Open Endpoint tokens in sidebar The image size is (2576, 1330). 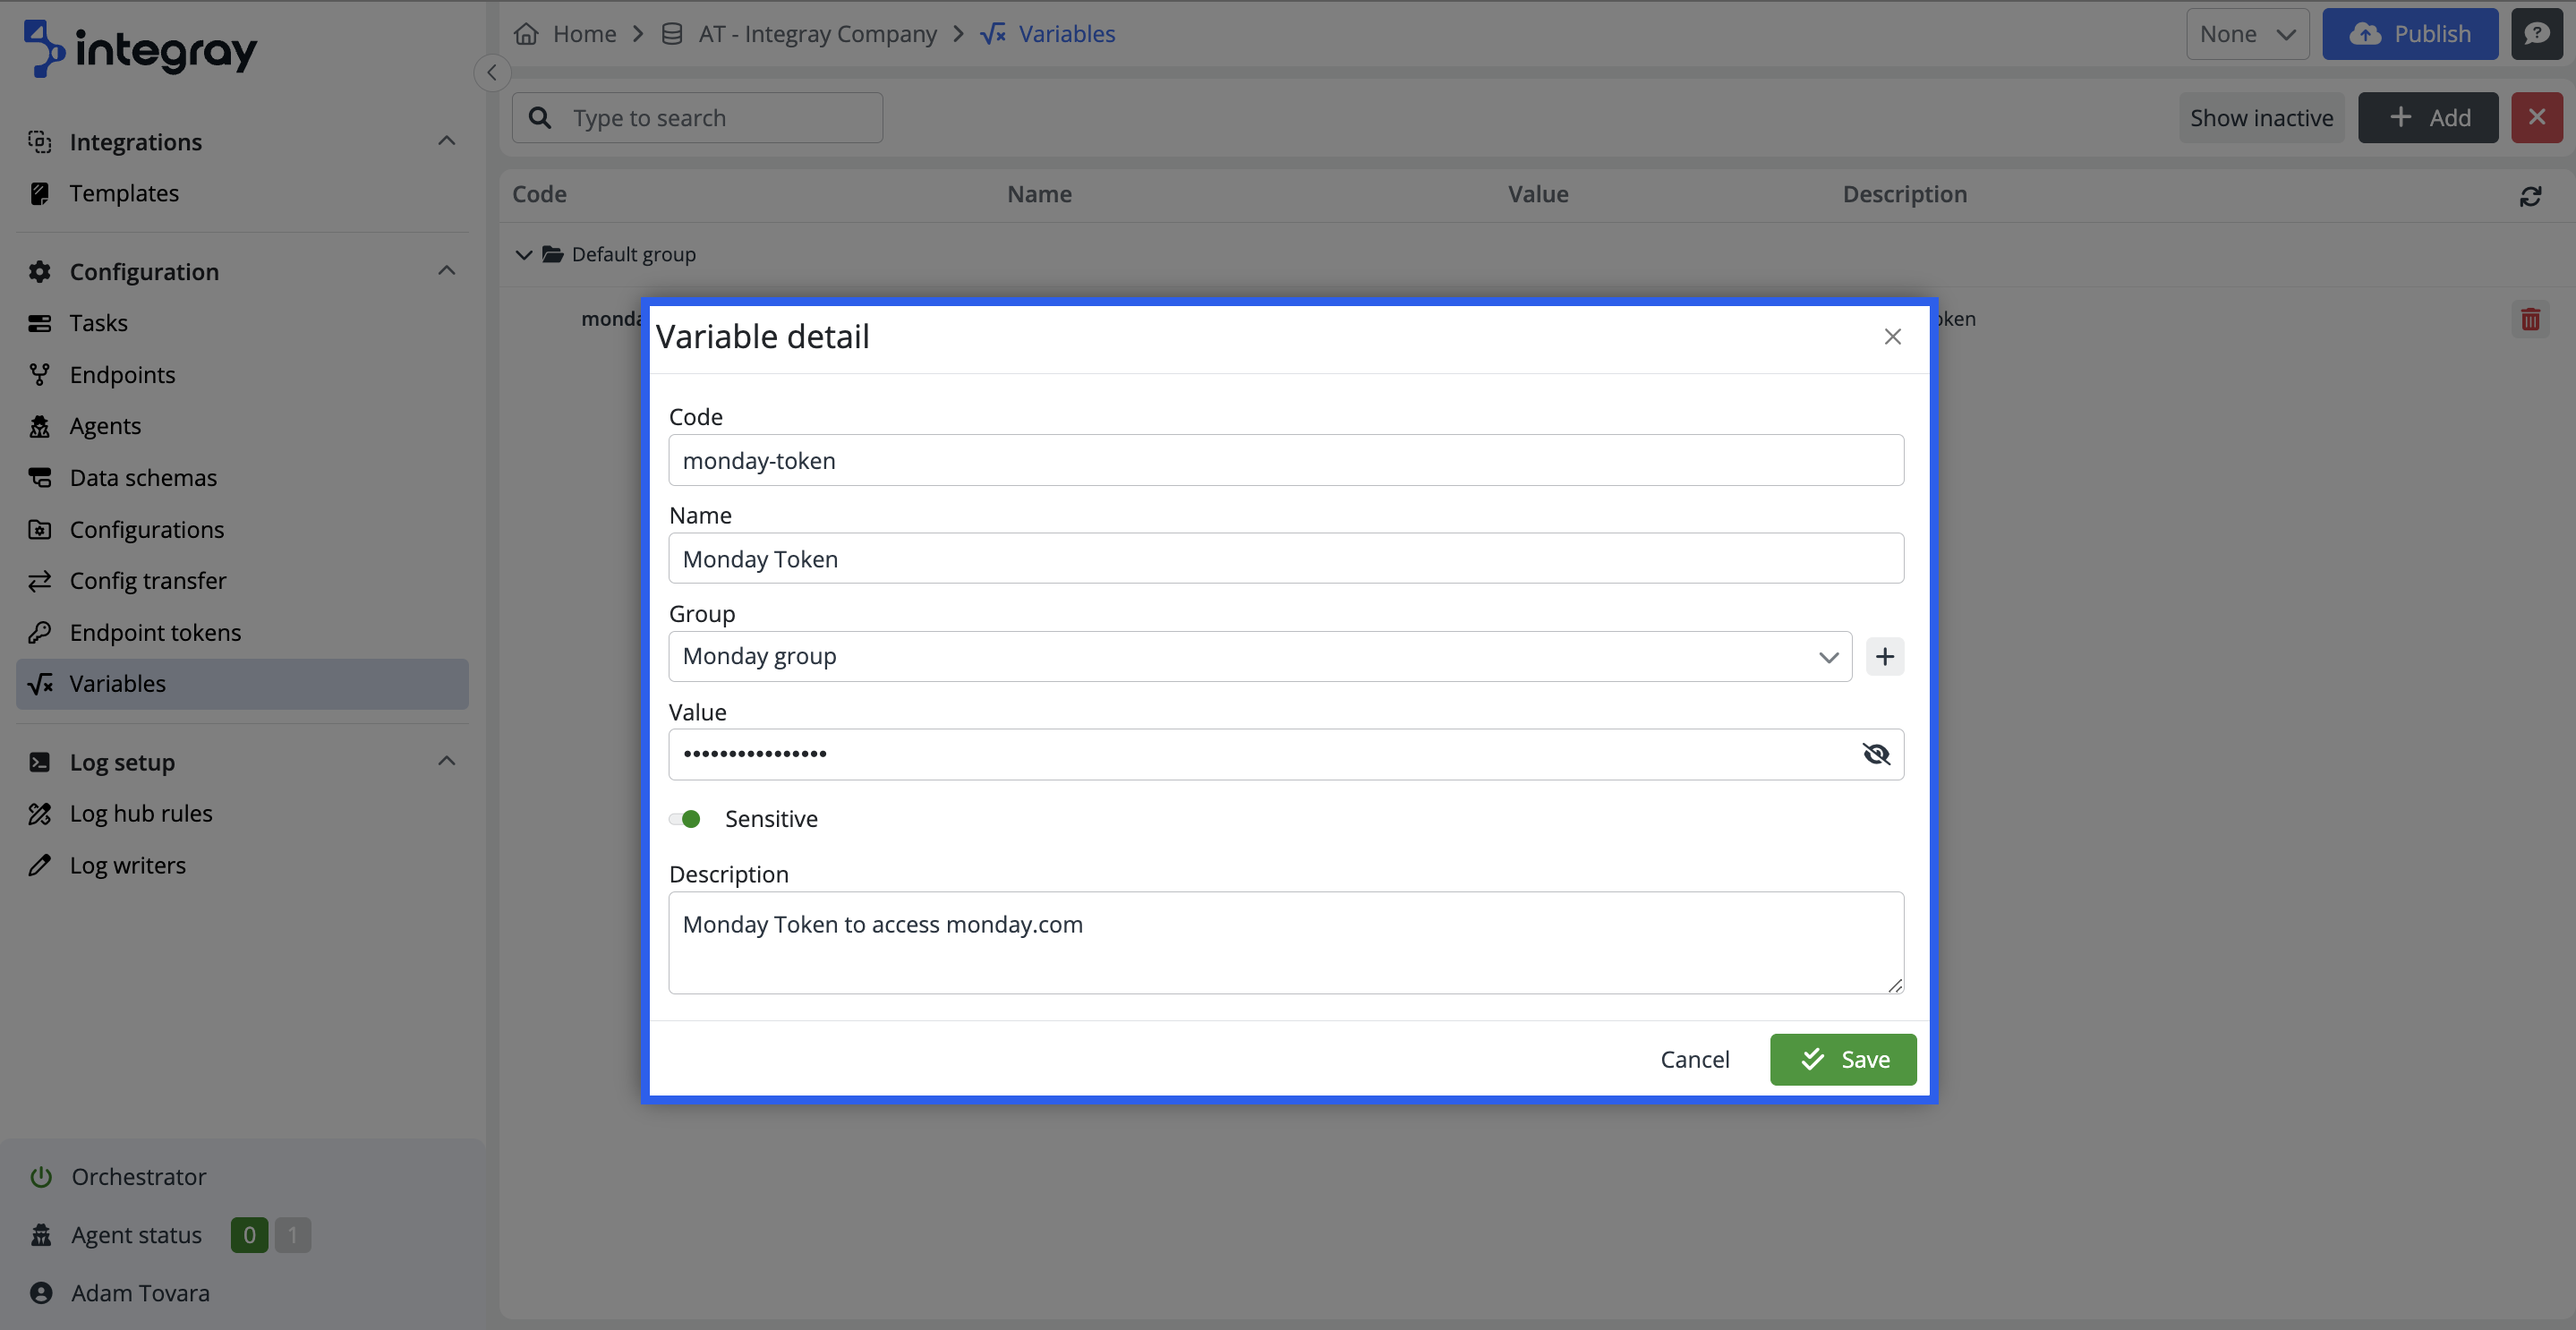[x=155, y=632]
